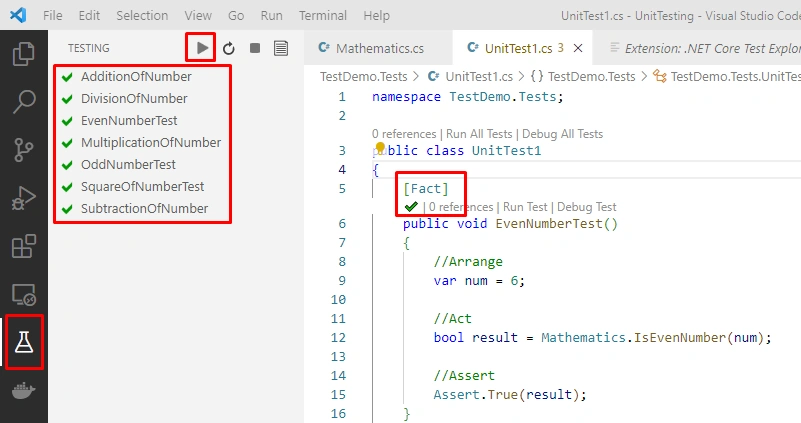Image resolution: width=801 pixels, height=423 pixels.
Task: Open the Extensions view icon
Action: click(23, 246)
